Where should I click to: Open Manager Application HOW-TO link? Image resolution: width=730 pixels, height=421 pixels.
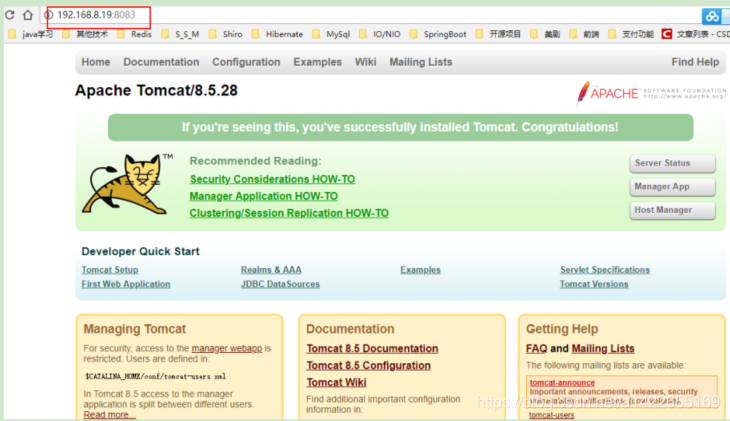[264, 196]
